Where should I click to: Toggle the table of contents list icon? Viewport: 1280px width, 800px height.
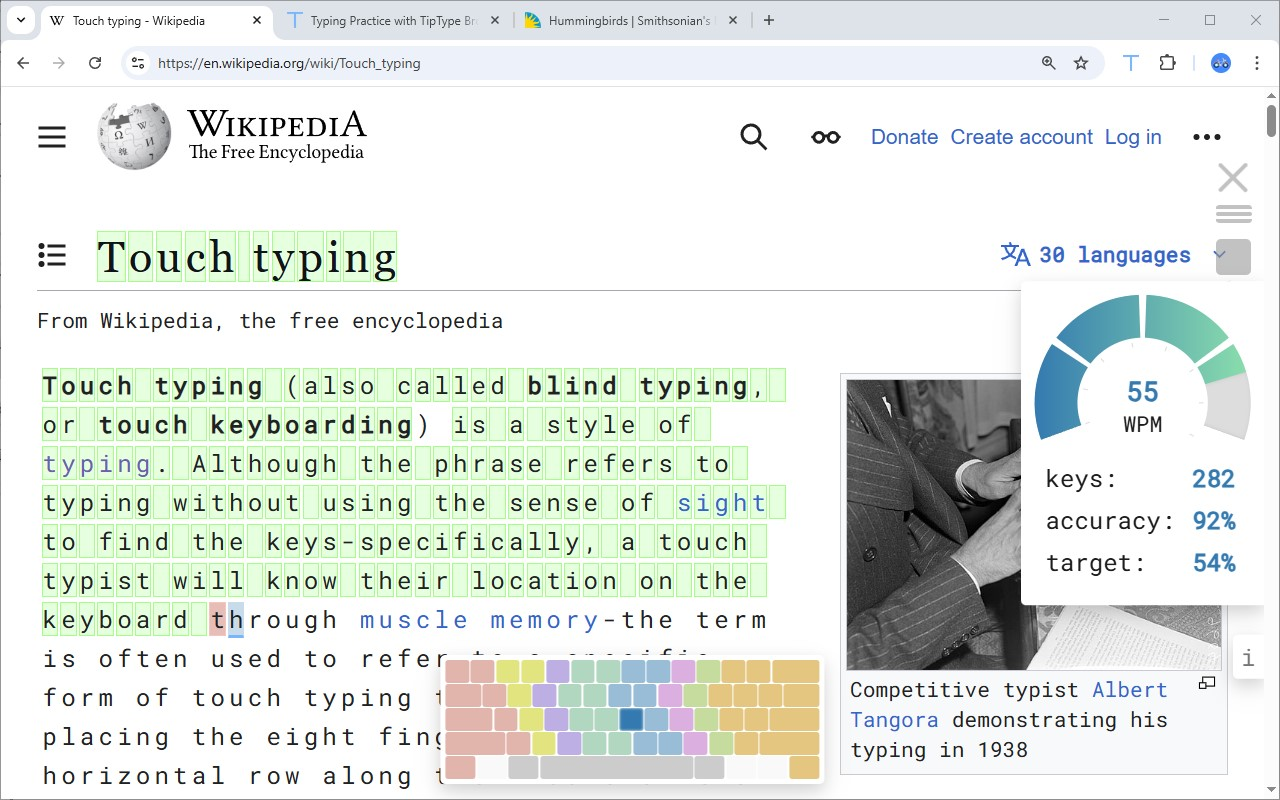[52, 255]
